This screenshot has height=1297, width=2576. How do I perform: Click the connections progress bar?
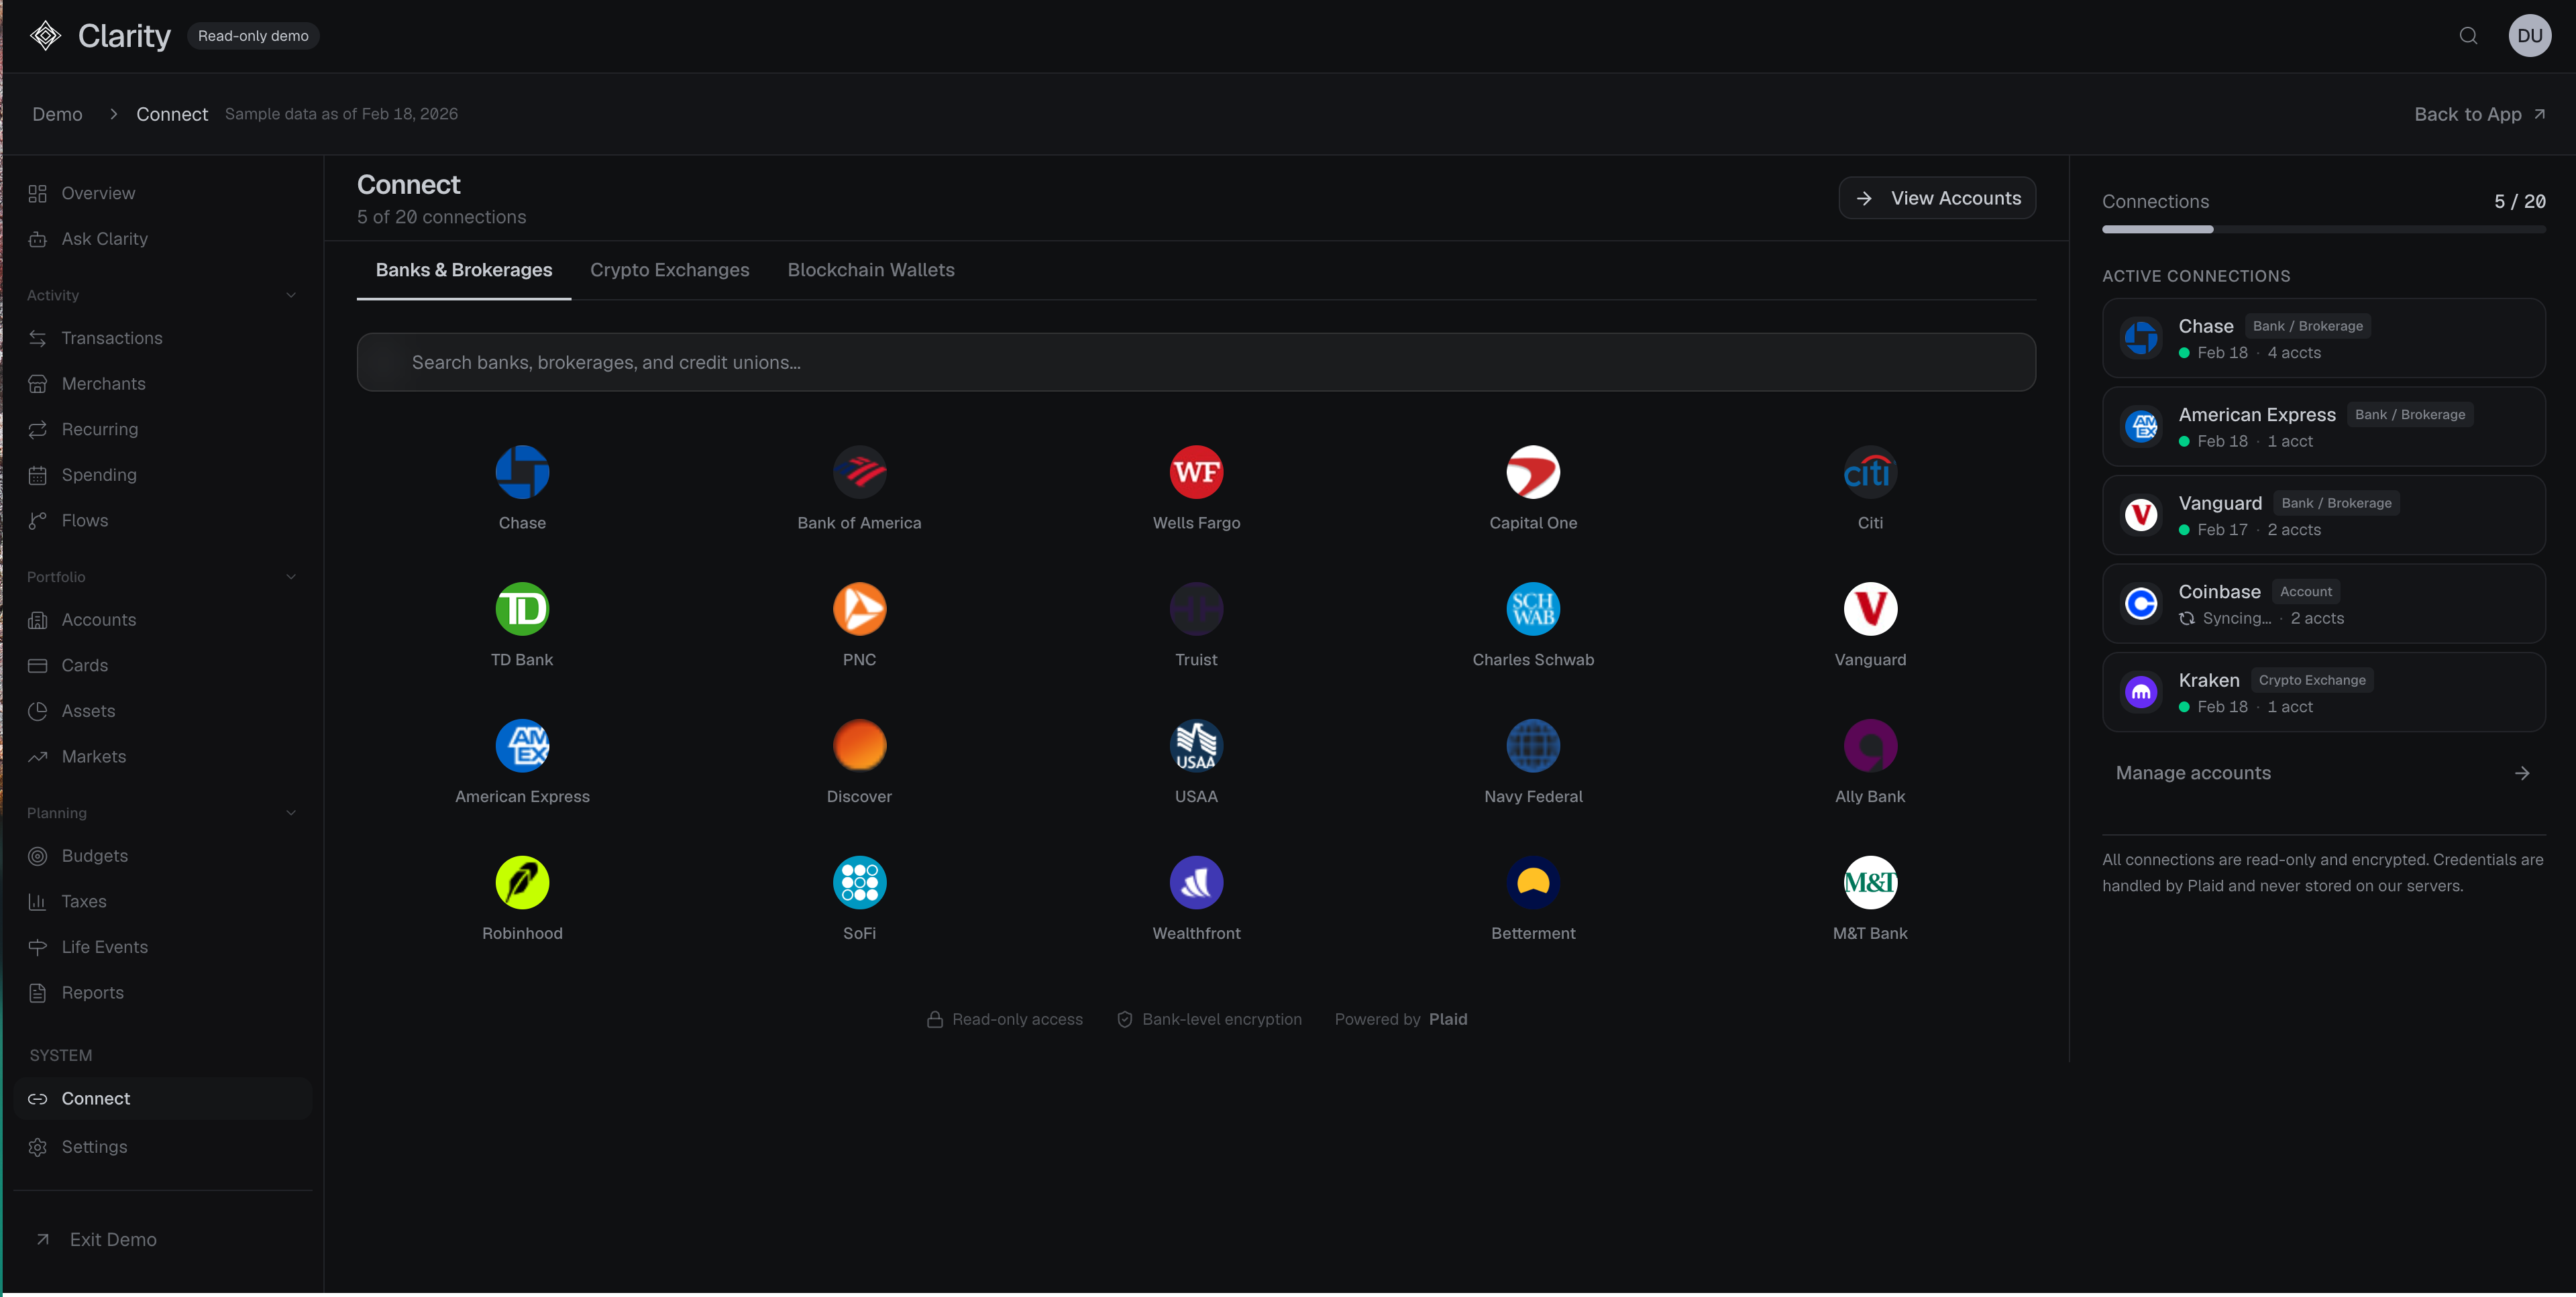(2323, 229)
